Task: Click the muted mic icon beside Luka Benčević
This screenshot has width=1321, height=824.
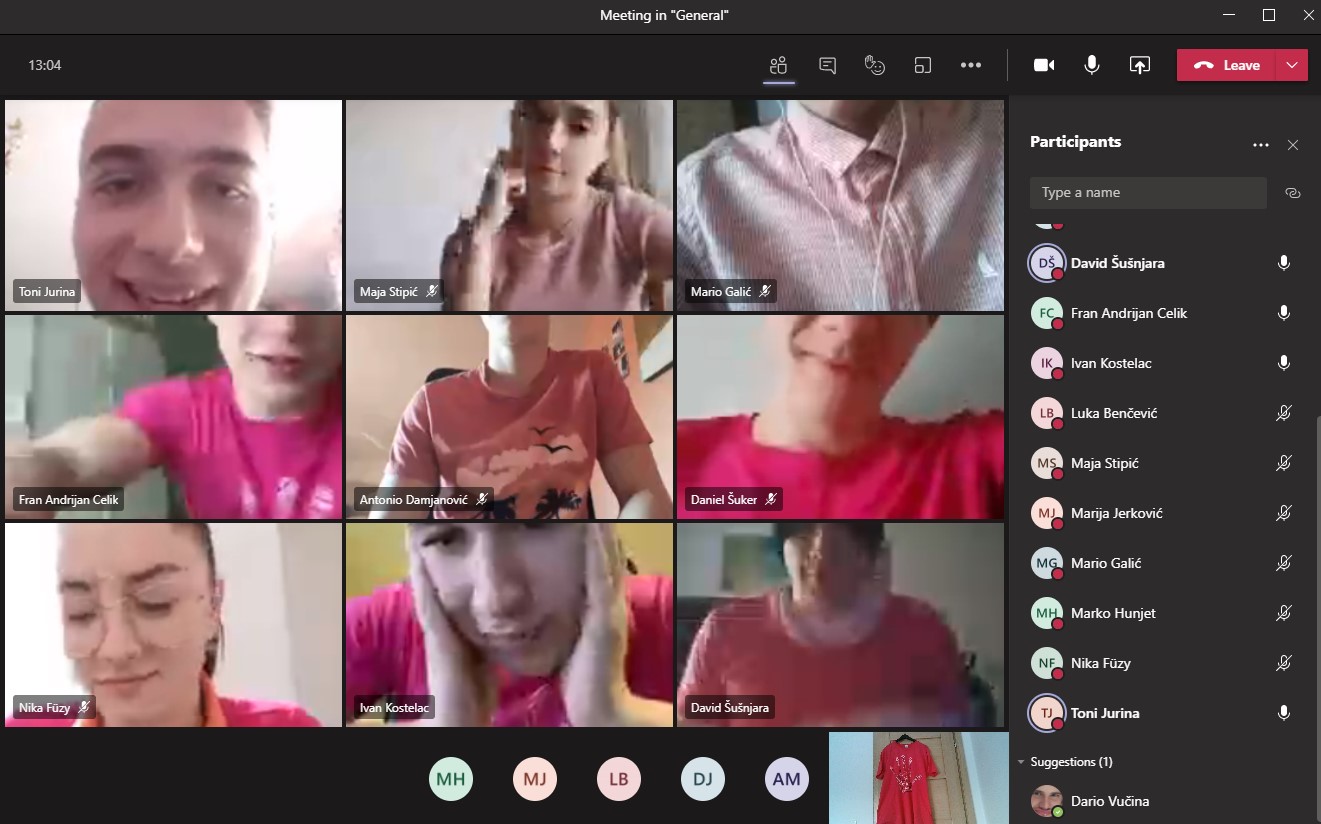Action: [x=1284, y=413]
